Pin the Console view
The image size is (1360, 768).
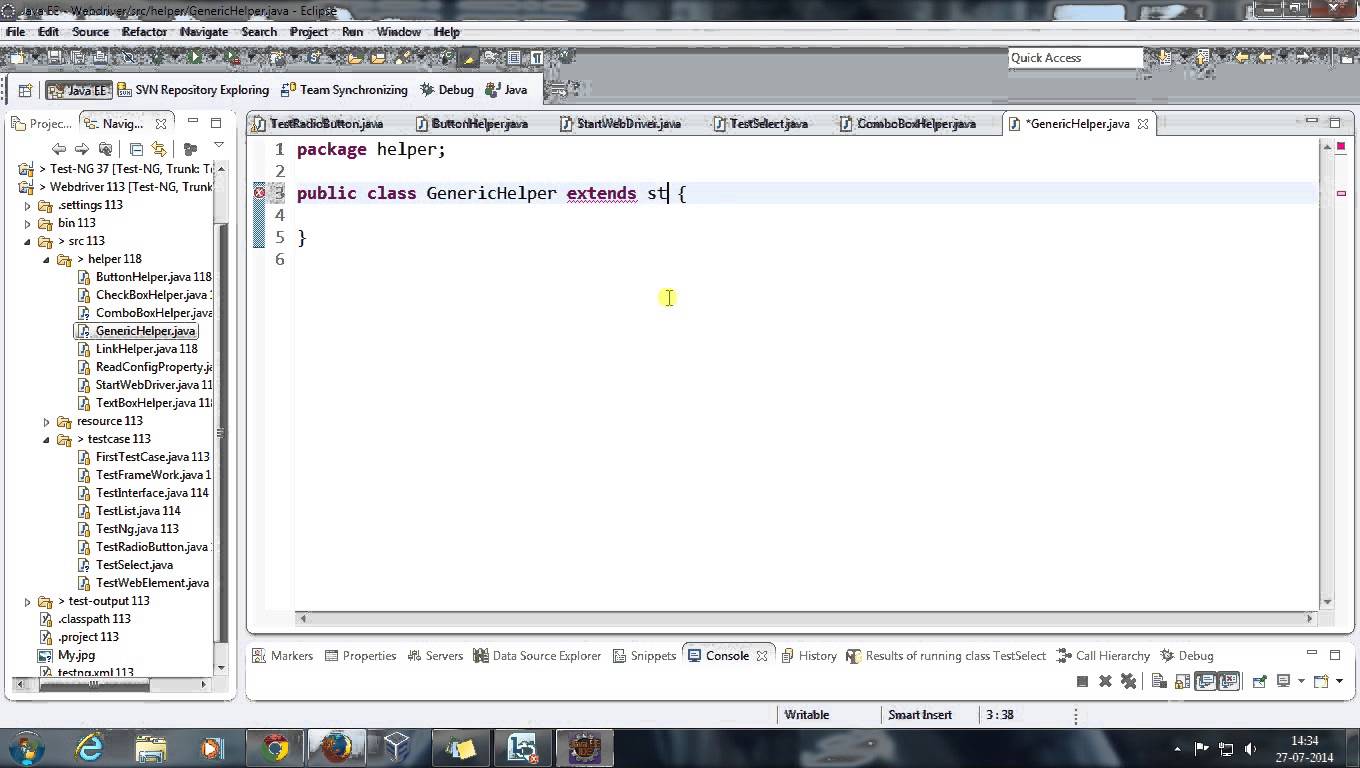click(1260, 680)
